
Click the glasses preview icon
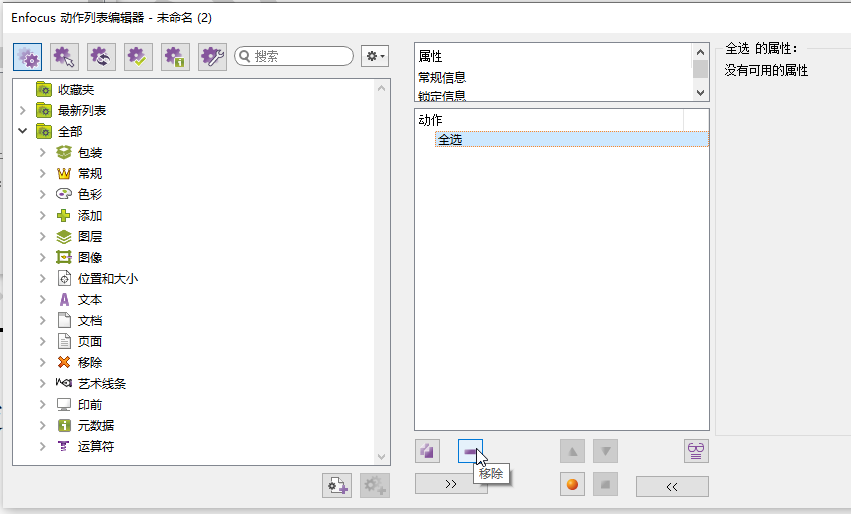(696, 451)
